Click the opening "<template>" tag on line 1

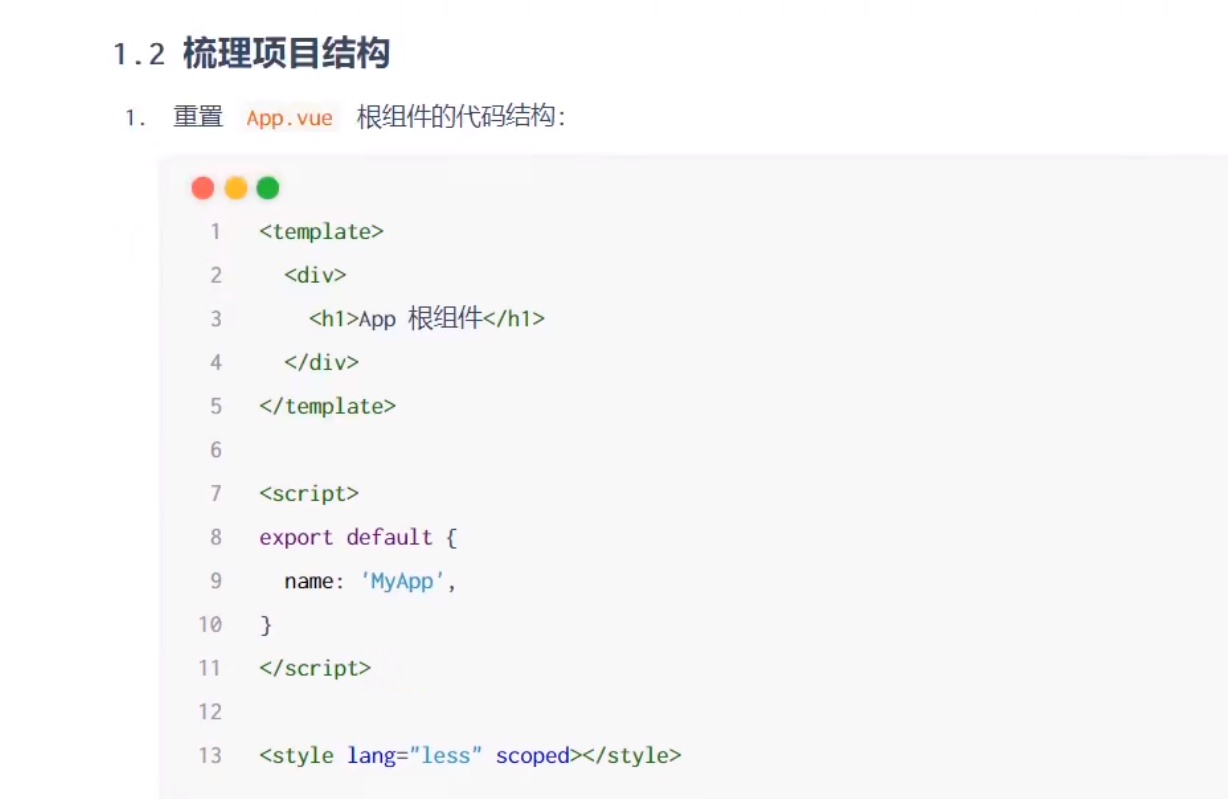point(321,232)
